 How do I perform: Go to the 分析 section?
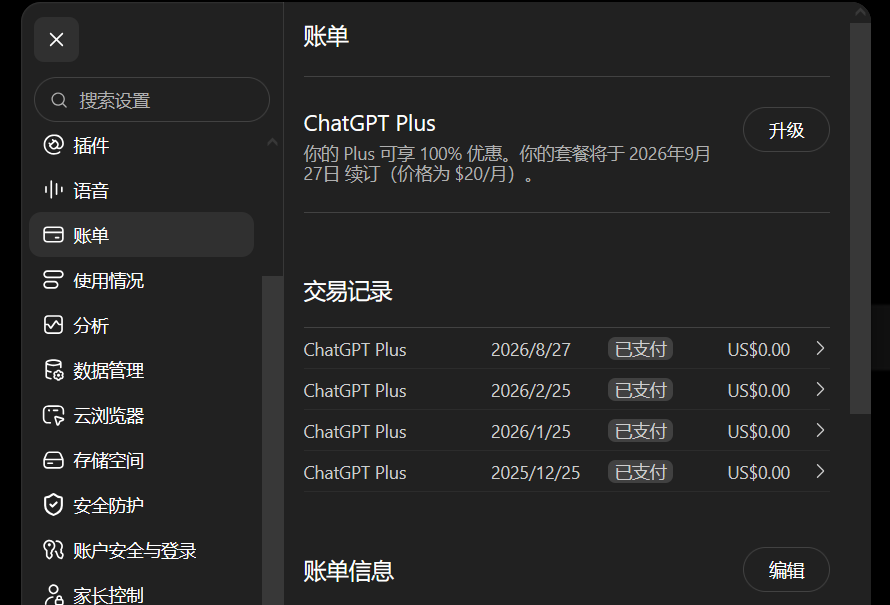coord(141,325)
